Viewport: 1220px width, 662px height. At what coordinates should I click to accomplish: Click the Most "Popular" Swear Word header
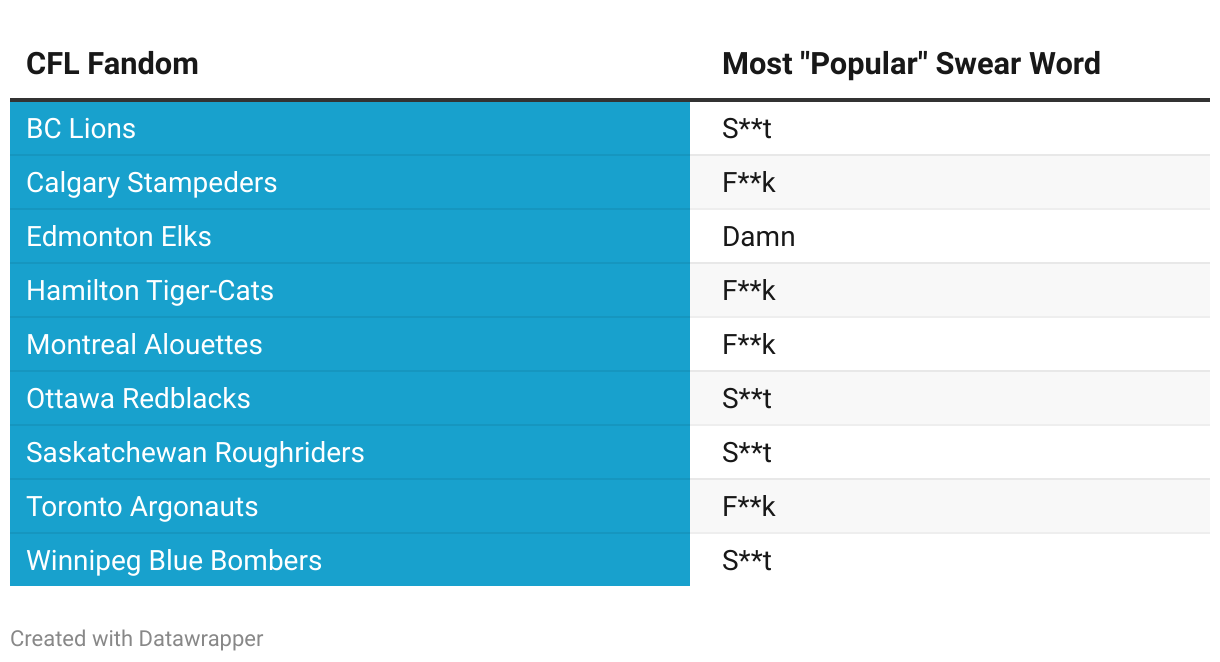pos(910,64)
